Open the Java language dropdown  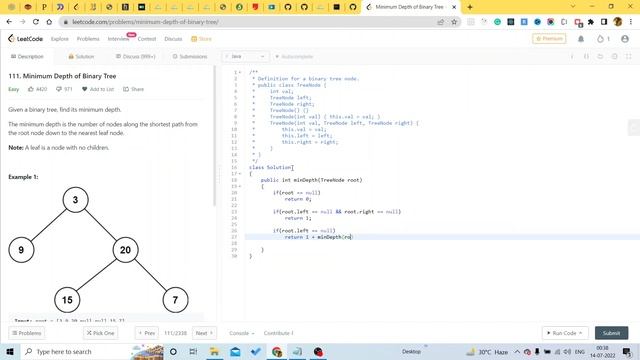[x=245, y=56]
